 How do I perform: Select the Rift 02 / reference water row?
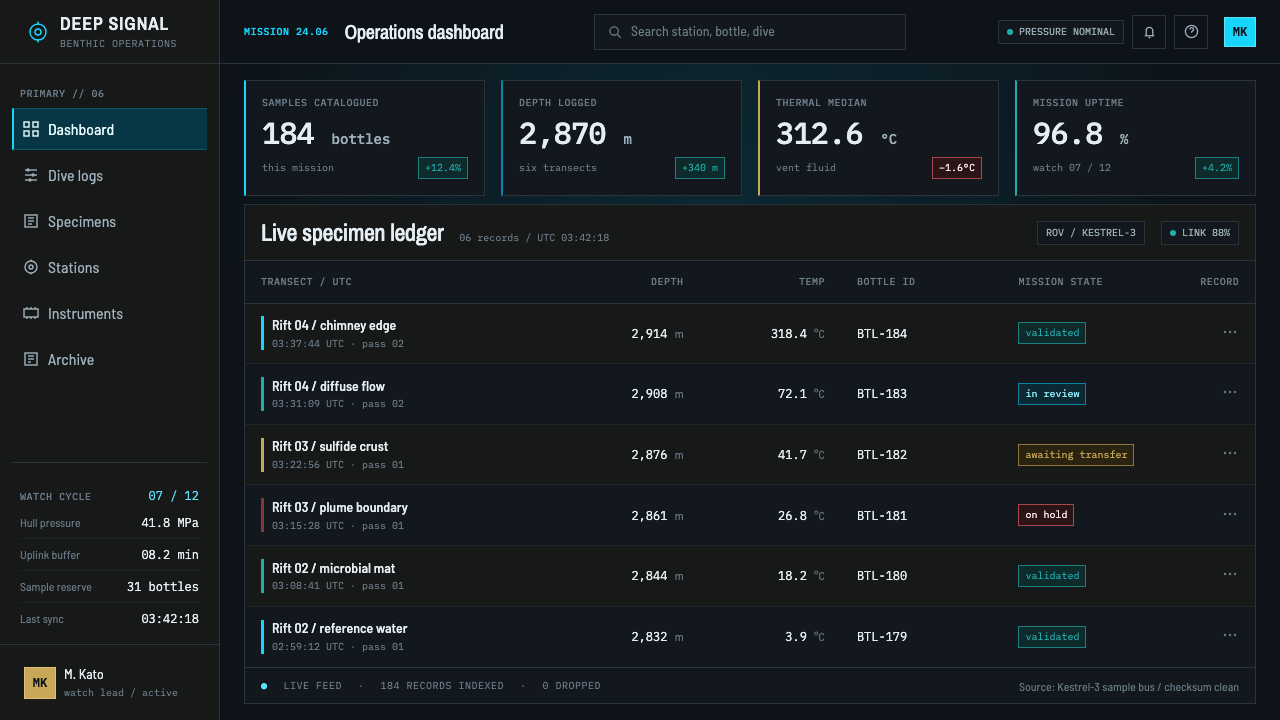tap(750, 636)
